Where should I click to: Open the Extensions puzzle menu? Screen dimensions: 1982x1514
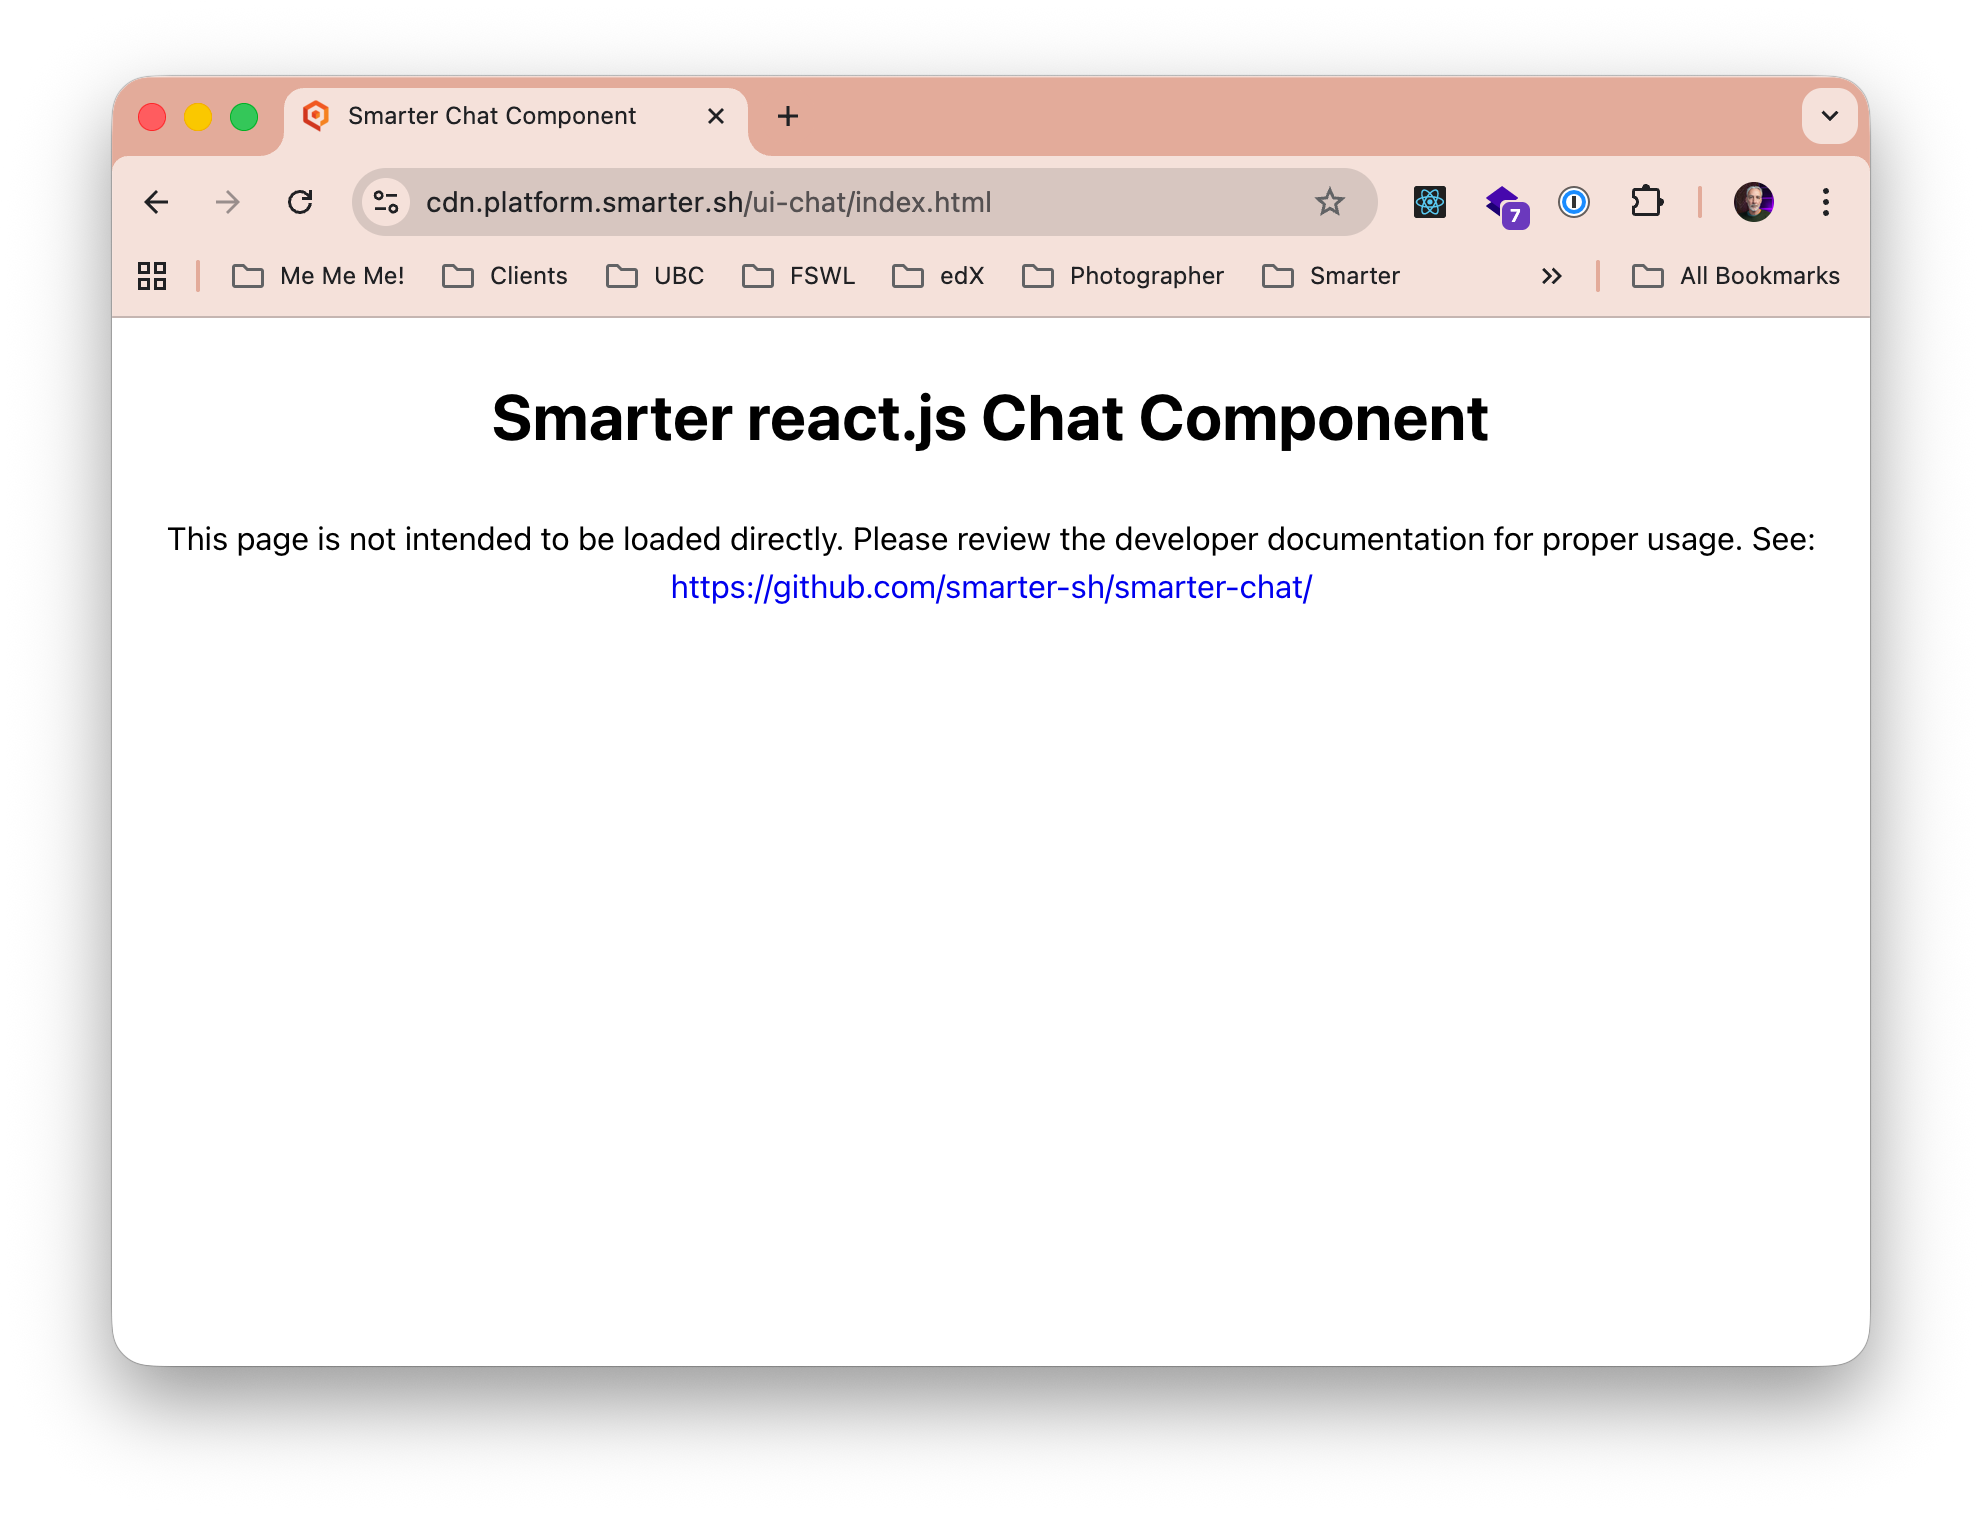pyautogui.click(x=1646, y=202)
